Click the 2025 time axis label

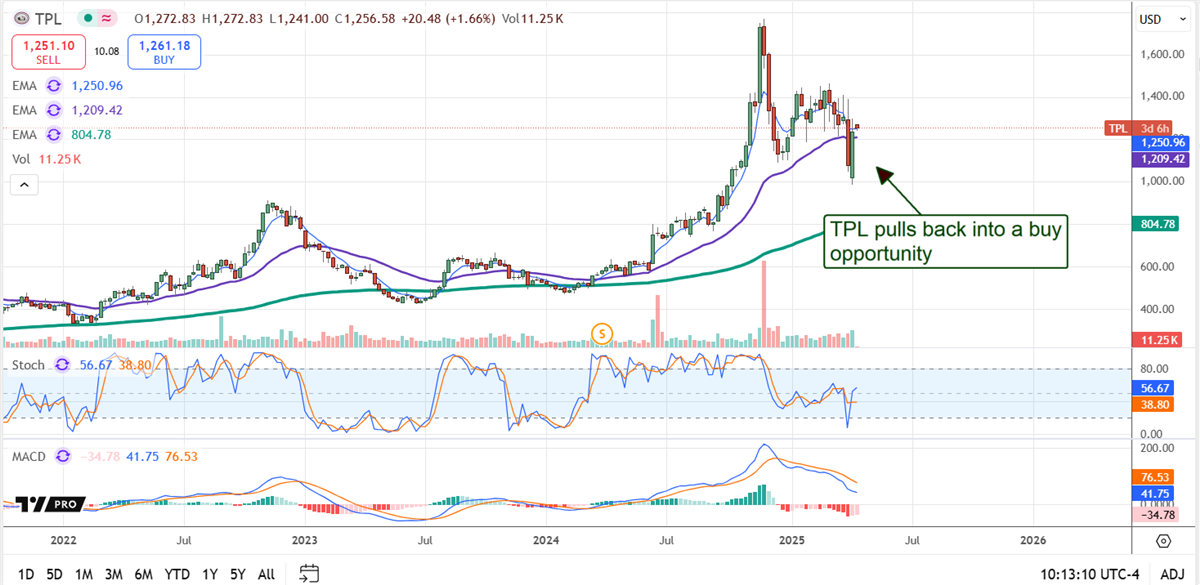(790, 541)
